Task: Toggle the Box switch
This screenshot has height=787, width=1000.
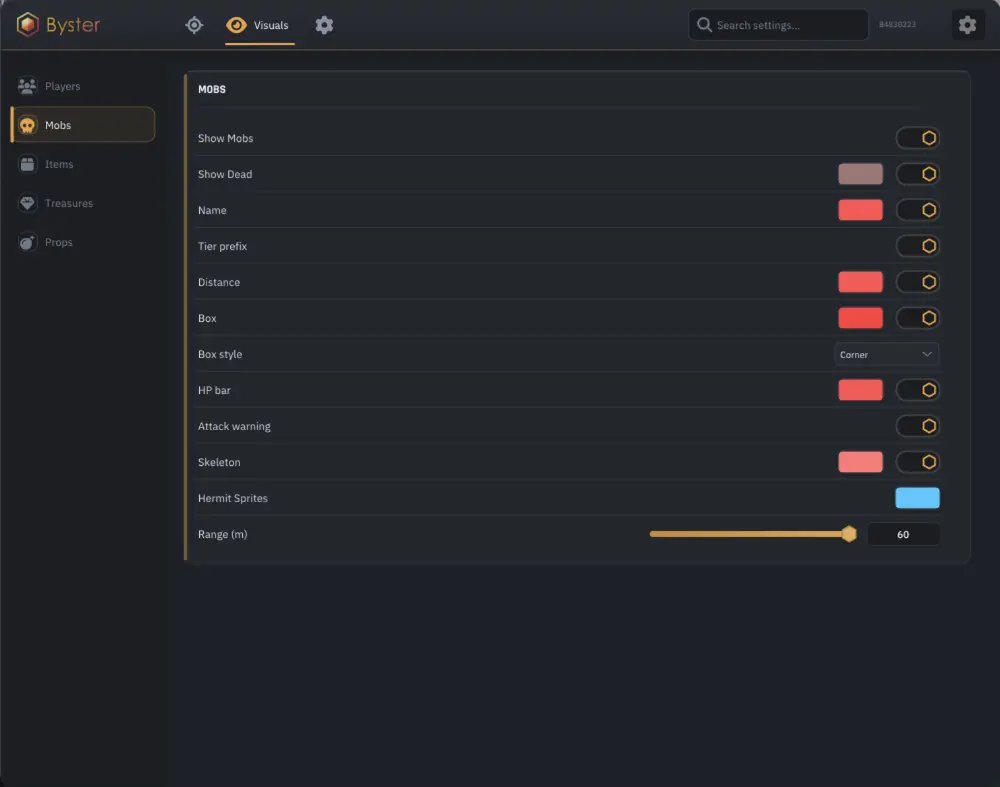Action: coord(917,318)
